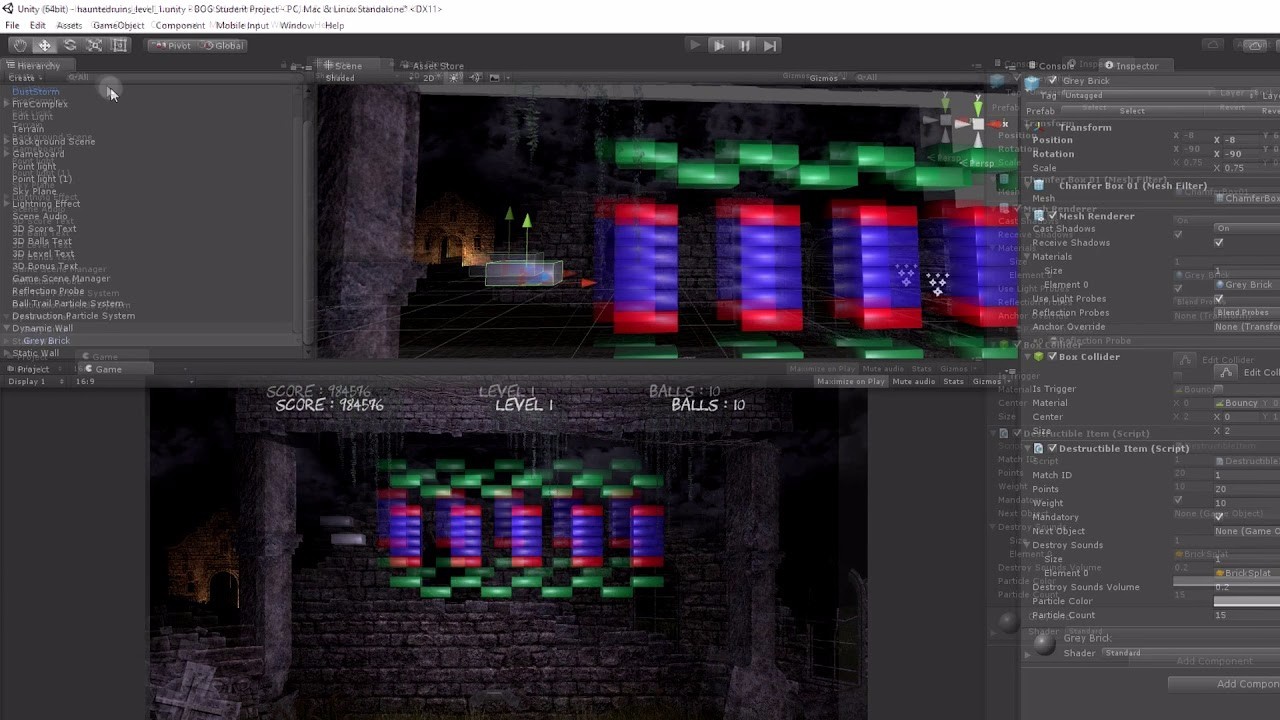Open Cast Shadows On dropdown
The width and height of the screenshot is (1280, 720).
click(x=1246, y=229)
